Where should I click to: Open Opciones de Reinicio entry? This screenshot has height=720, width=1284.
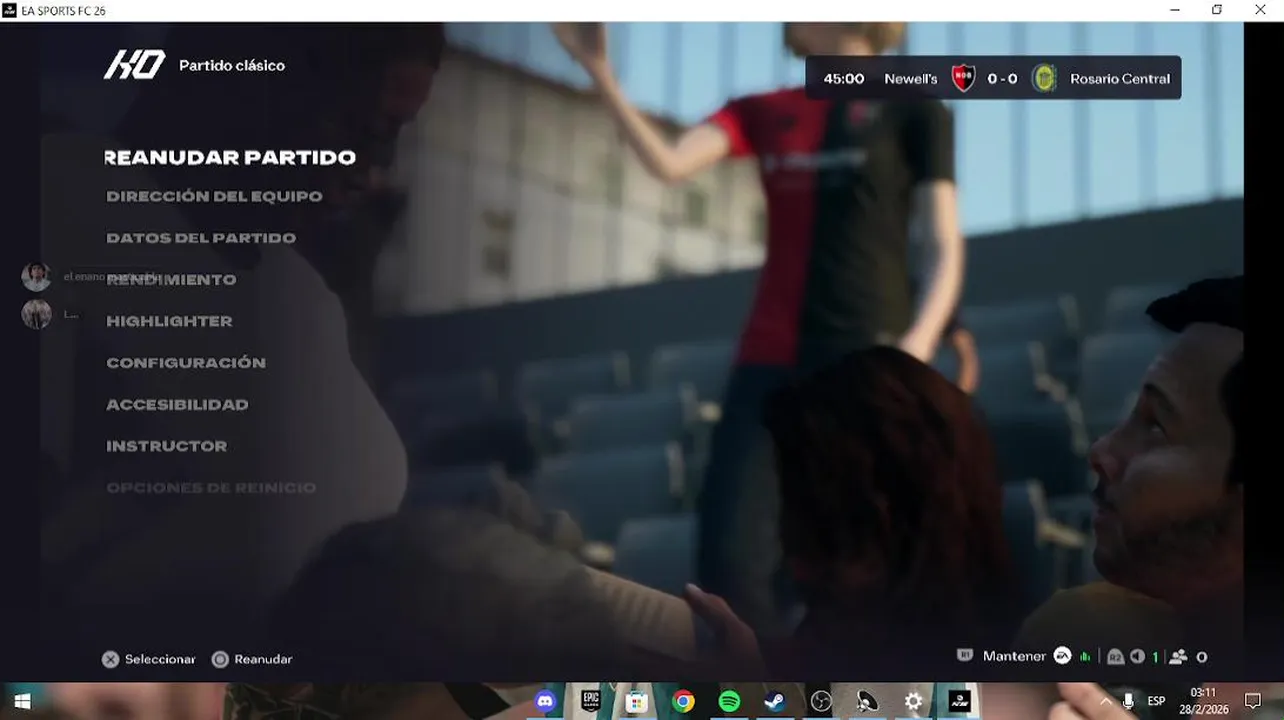point(211,488)
